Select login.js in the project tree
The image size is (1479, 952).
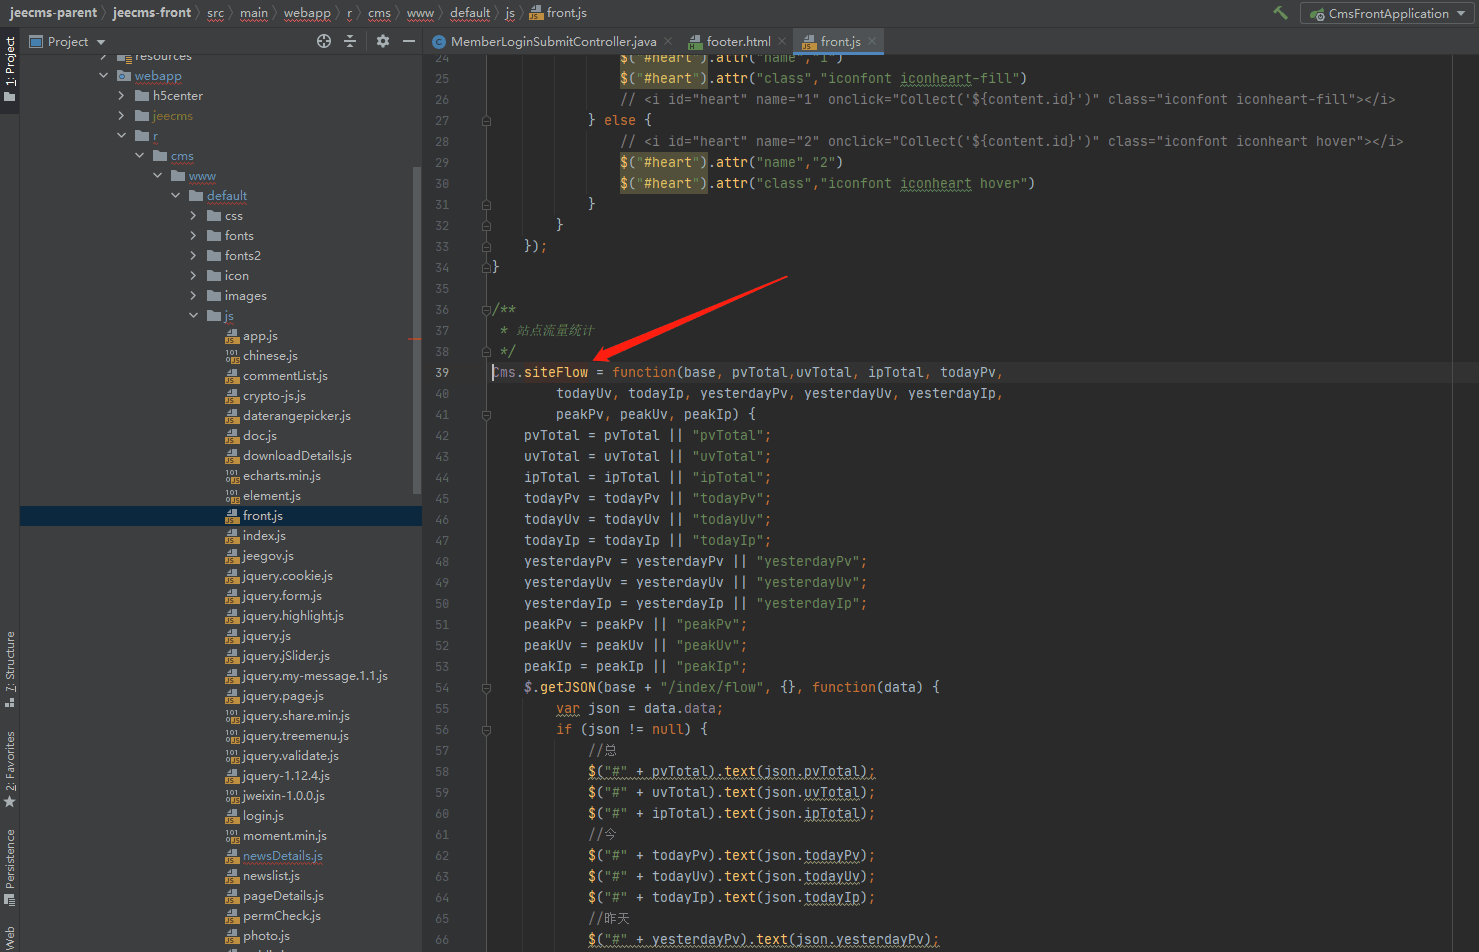tap(263, 816)
